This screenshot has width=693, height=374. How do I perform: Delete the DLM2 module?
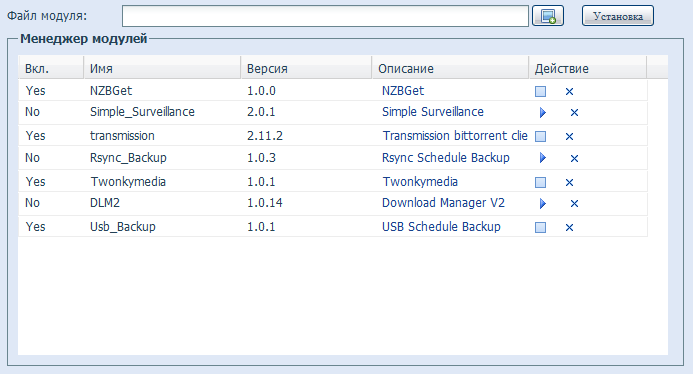[x=574, y=203]
